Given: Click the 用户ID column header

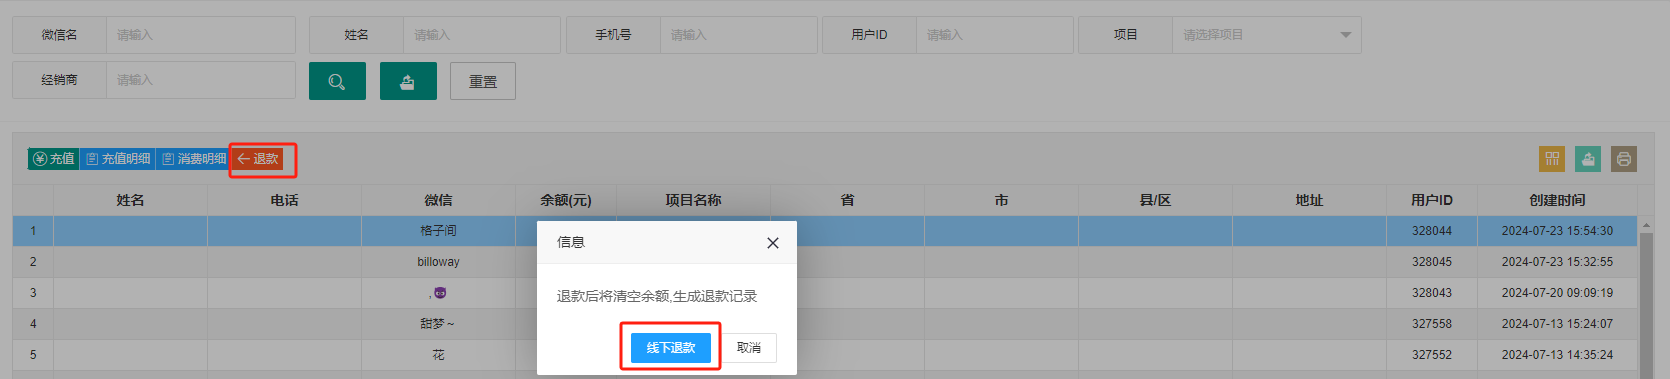Looking at the screenshot, I should click(1432, 200).
